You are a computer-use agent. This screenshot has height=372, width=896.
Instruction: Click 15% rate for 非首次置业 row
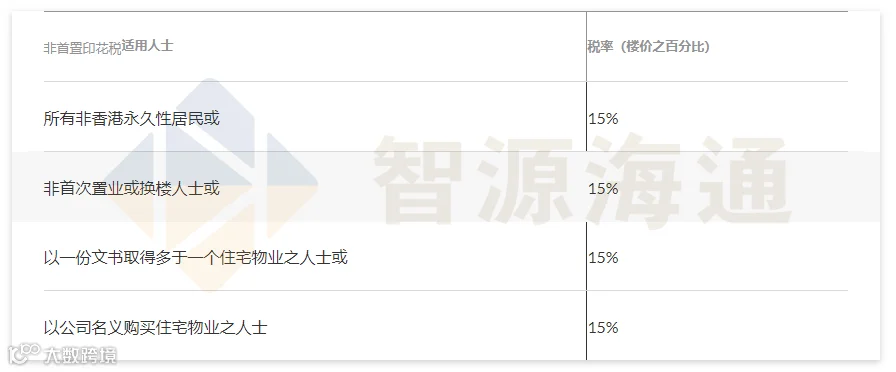click(603, 189)
